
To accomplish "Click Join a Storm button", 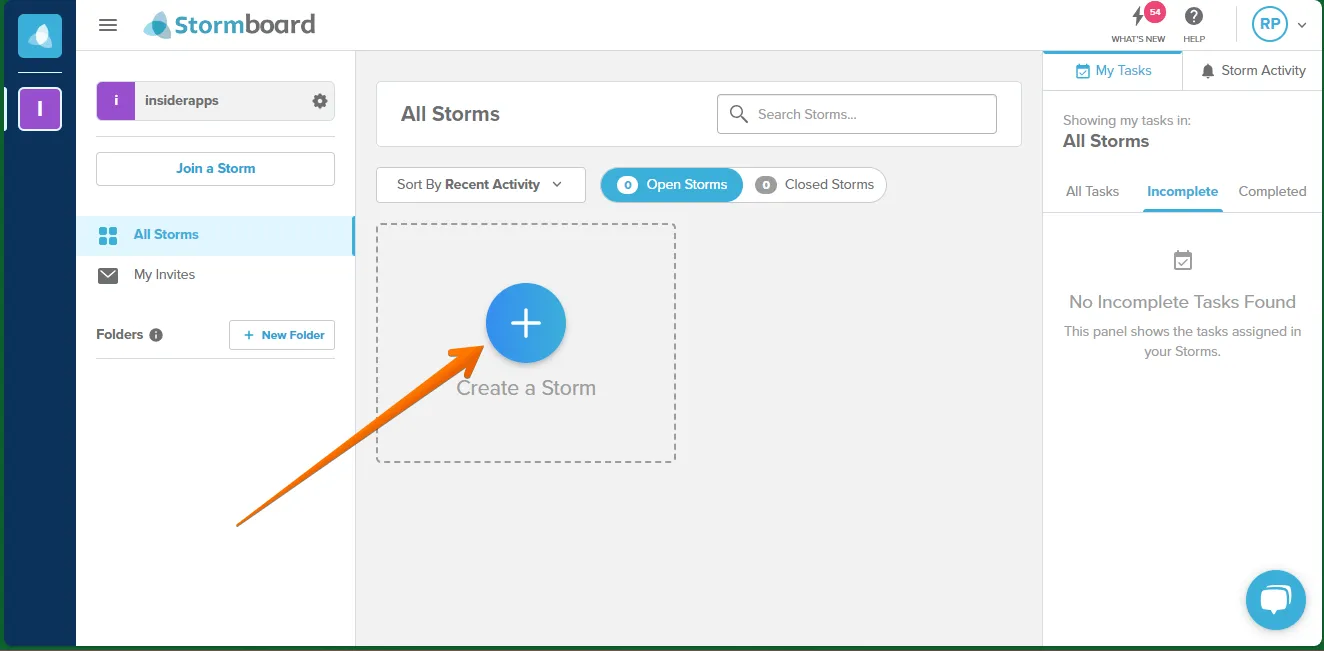I will click(x=215, y=168).
